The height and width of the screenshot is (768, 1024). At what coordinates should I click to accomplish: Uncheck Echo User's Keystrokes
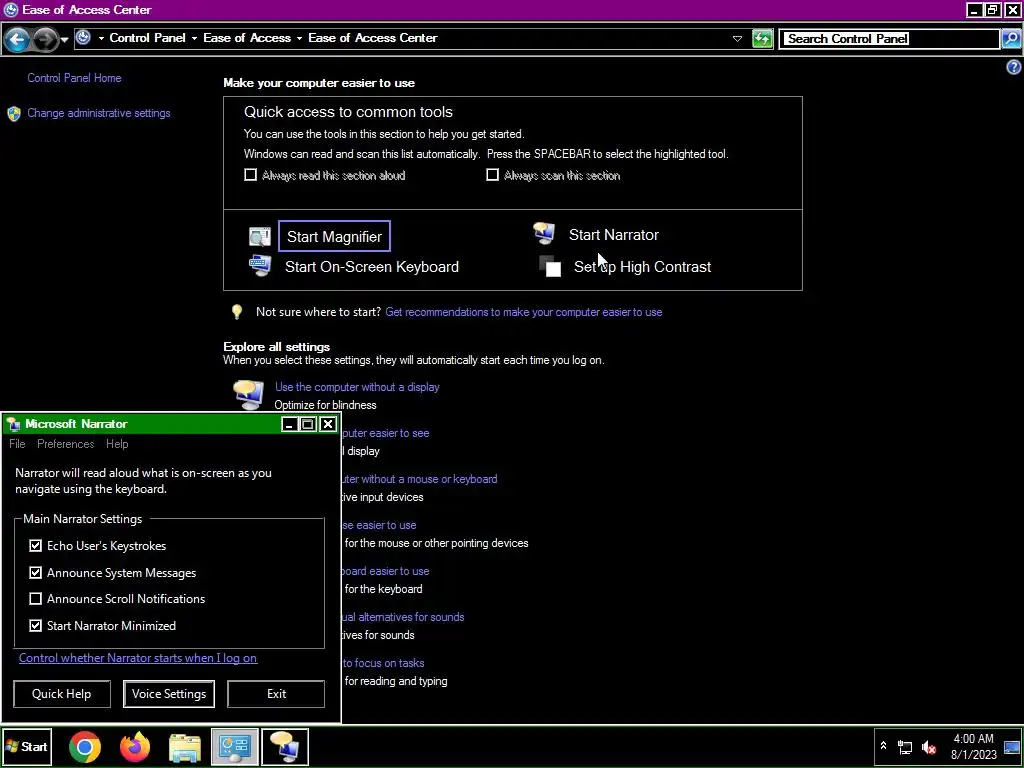pos(35,545)
